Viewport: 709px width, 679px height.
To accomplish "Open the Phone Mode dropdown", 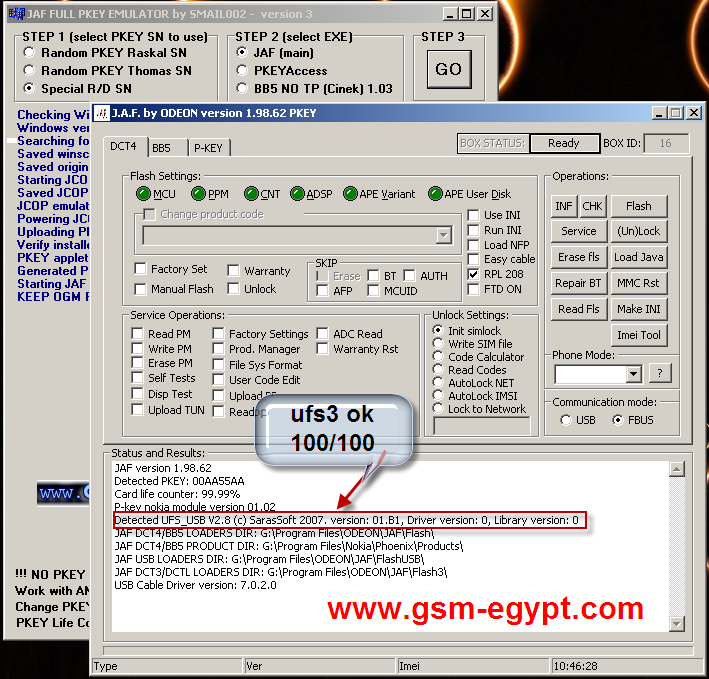I will pyautogui.click(x=633, y=374).
